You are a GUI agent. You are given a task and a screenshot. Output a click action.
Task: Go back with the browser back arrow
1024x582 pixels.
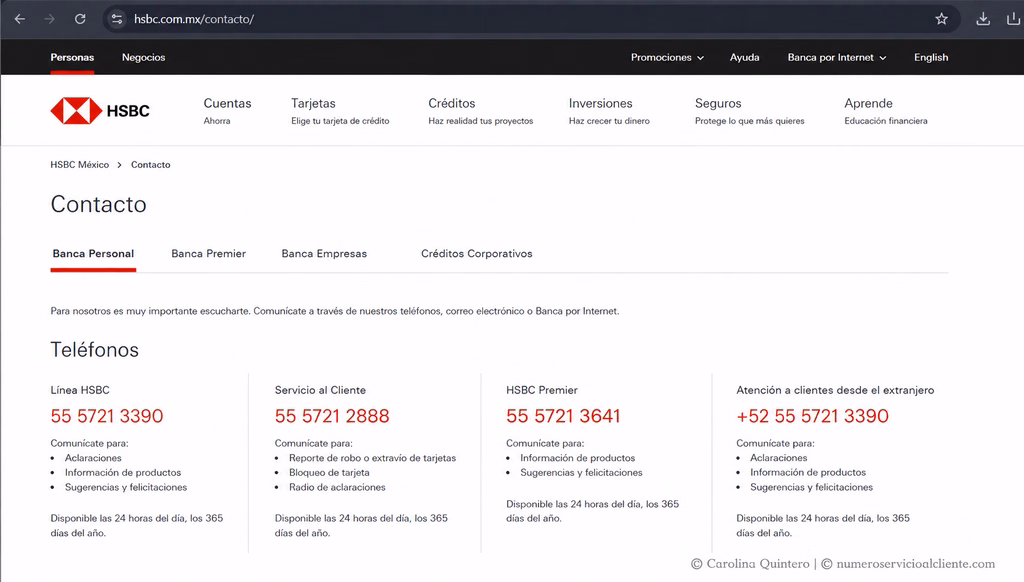click(20, 19)
